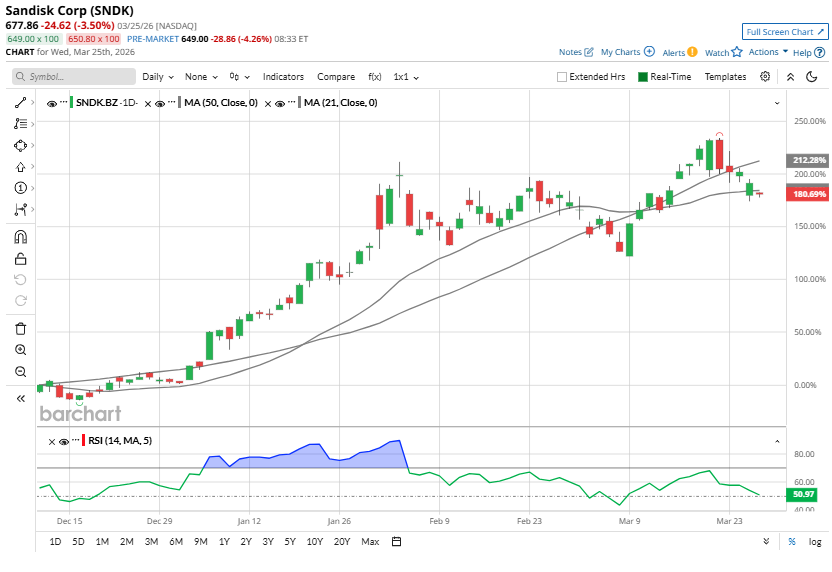Create an alert via Alerts icon
Image resolution: width=832 pixels, height=572 pixels.
692,52
